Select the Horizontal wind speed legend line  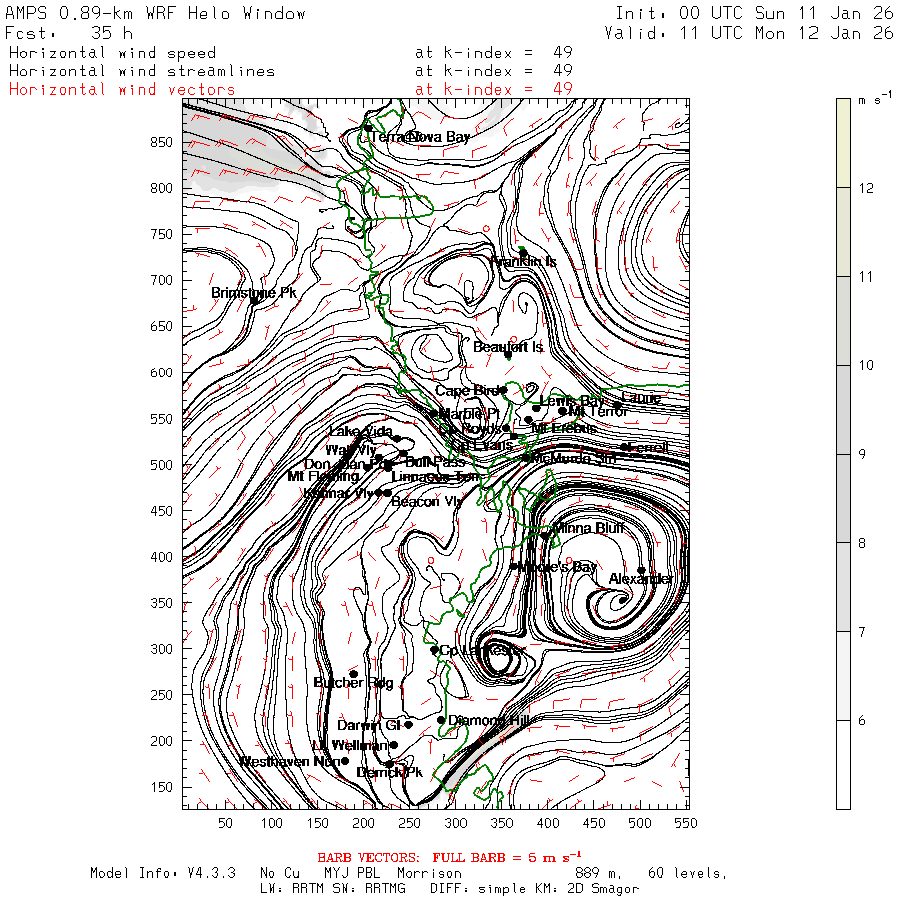(x=112, y=53)
